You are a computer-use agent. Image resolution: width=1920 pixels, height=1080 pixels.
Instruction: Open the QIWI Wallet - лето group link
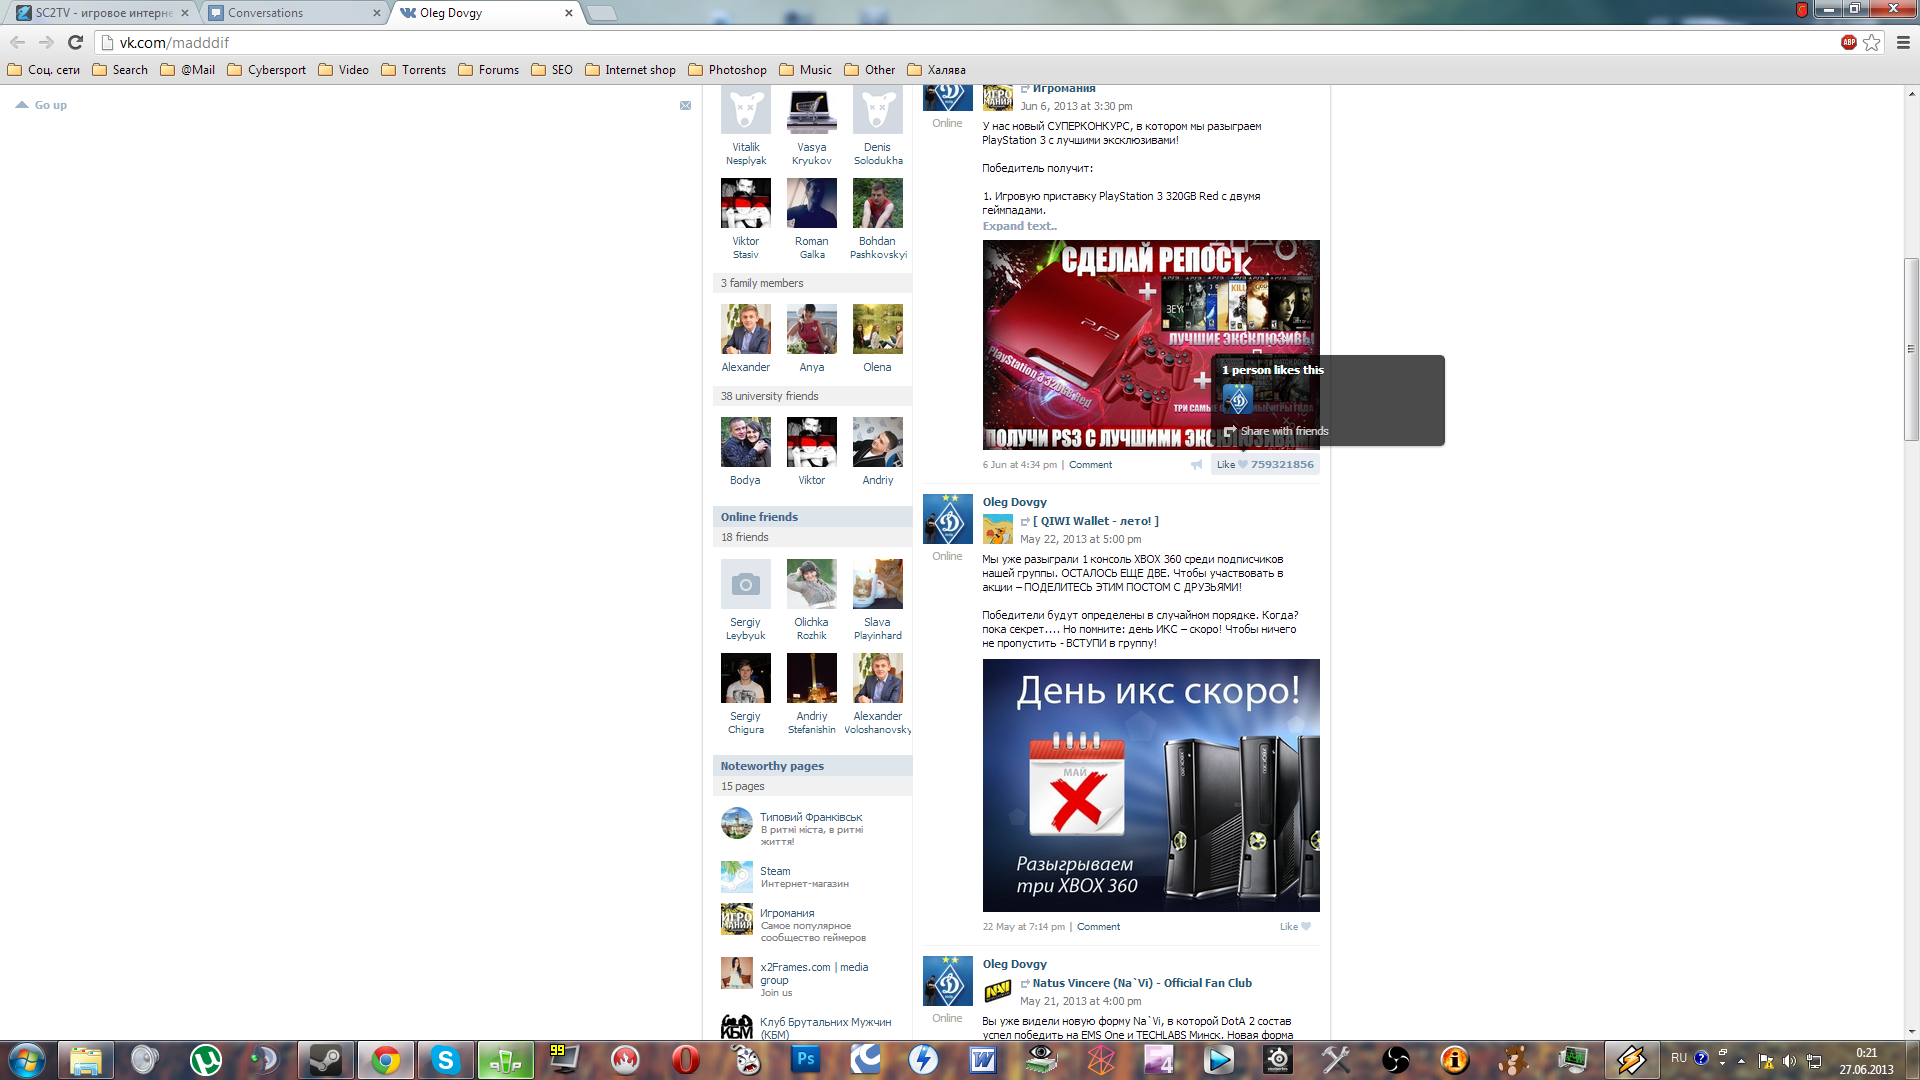click(x=1095, y=521)
